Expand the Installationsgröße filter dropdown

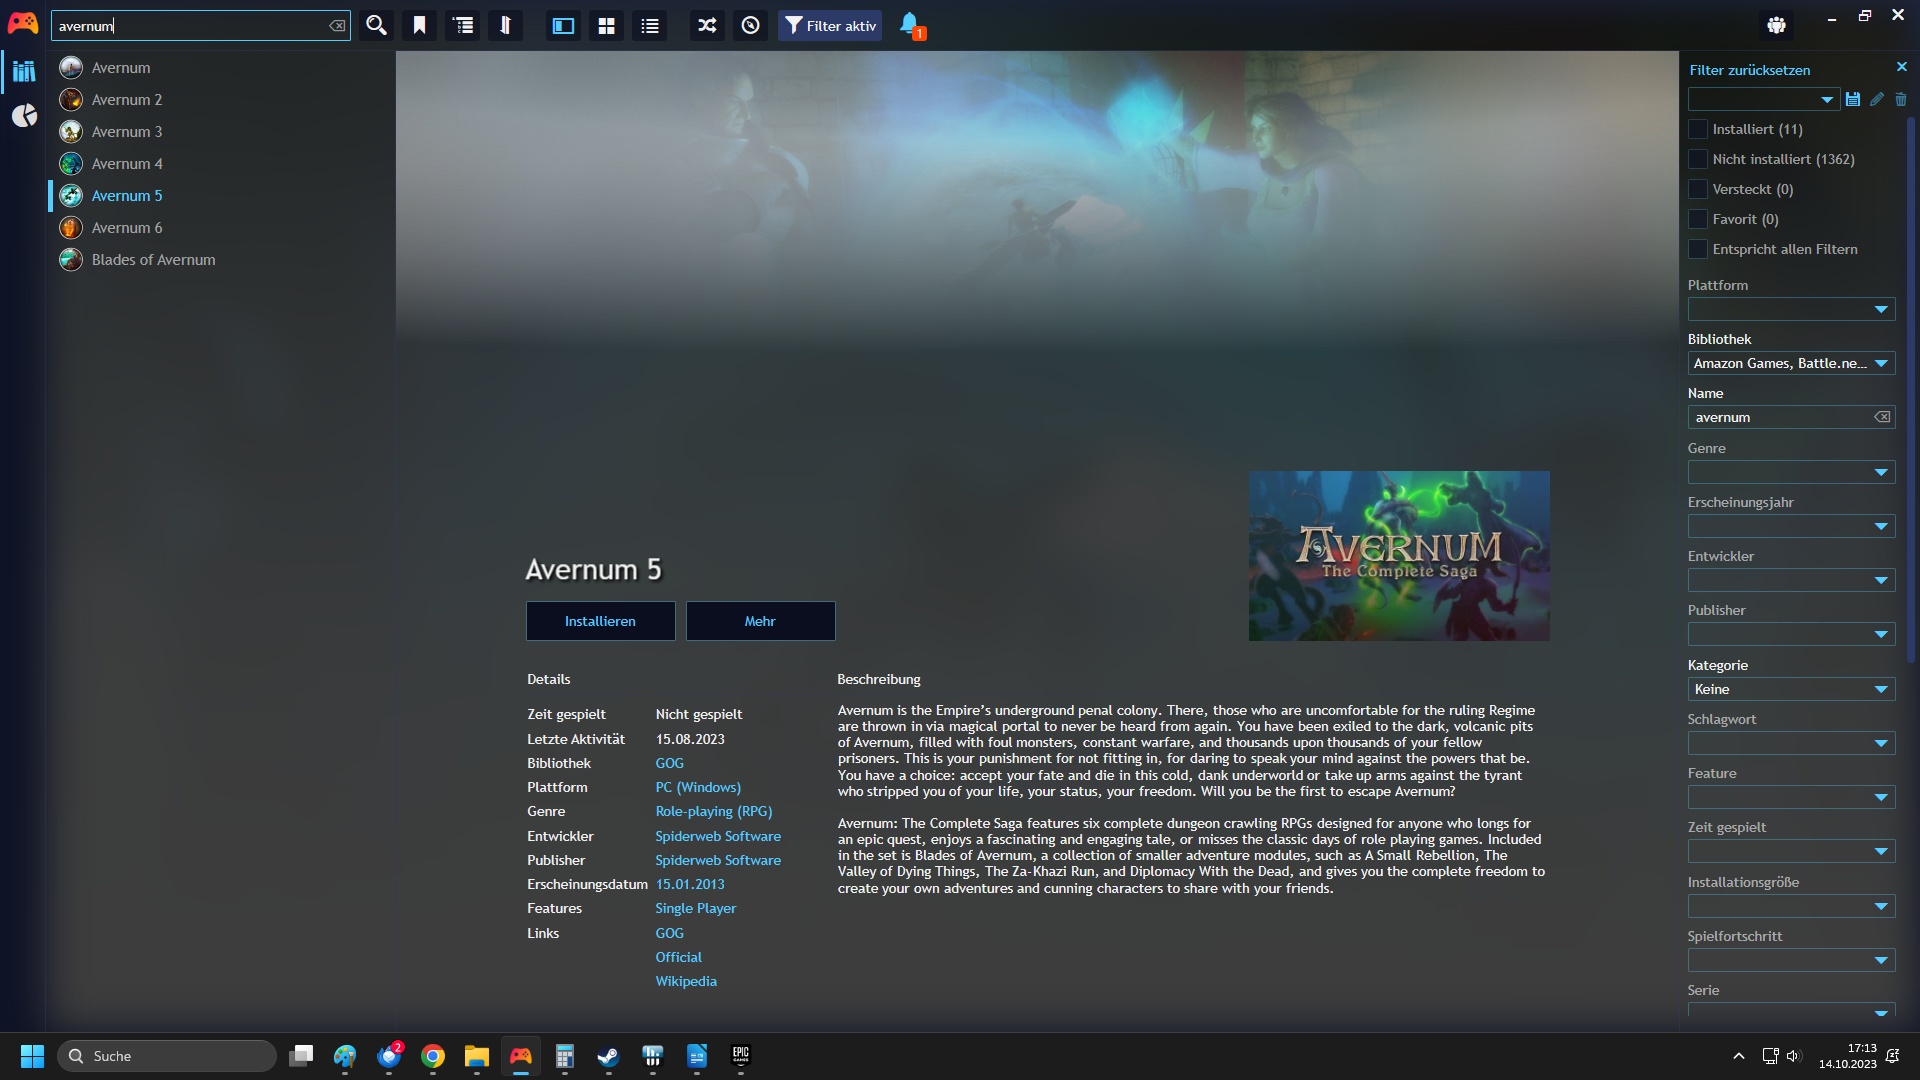point(1881,906)
